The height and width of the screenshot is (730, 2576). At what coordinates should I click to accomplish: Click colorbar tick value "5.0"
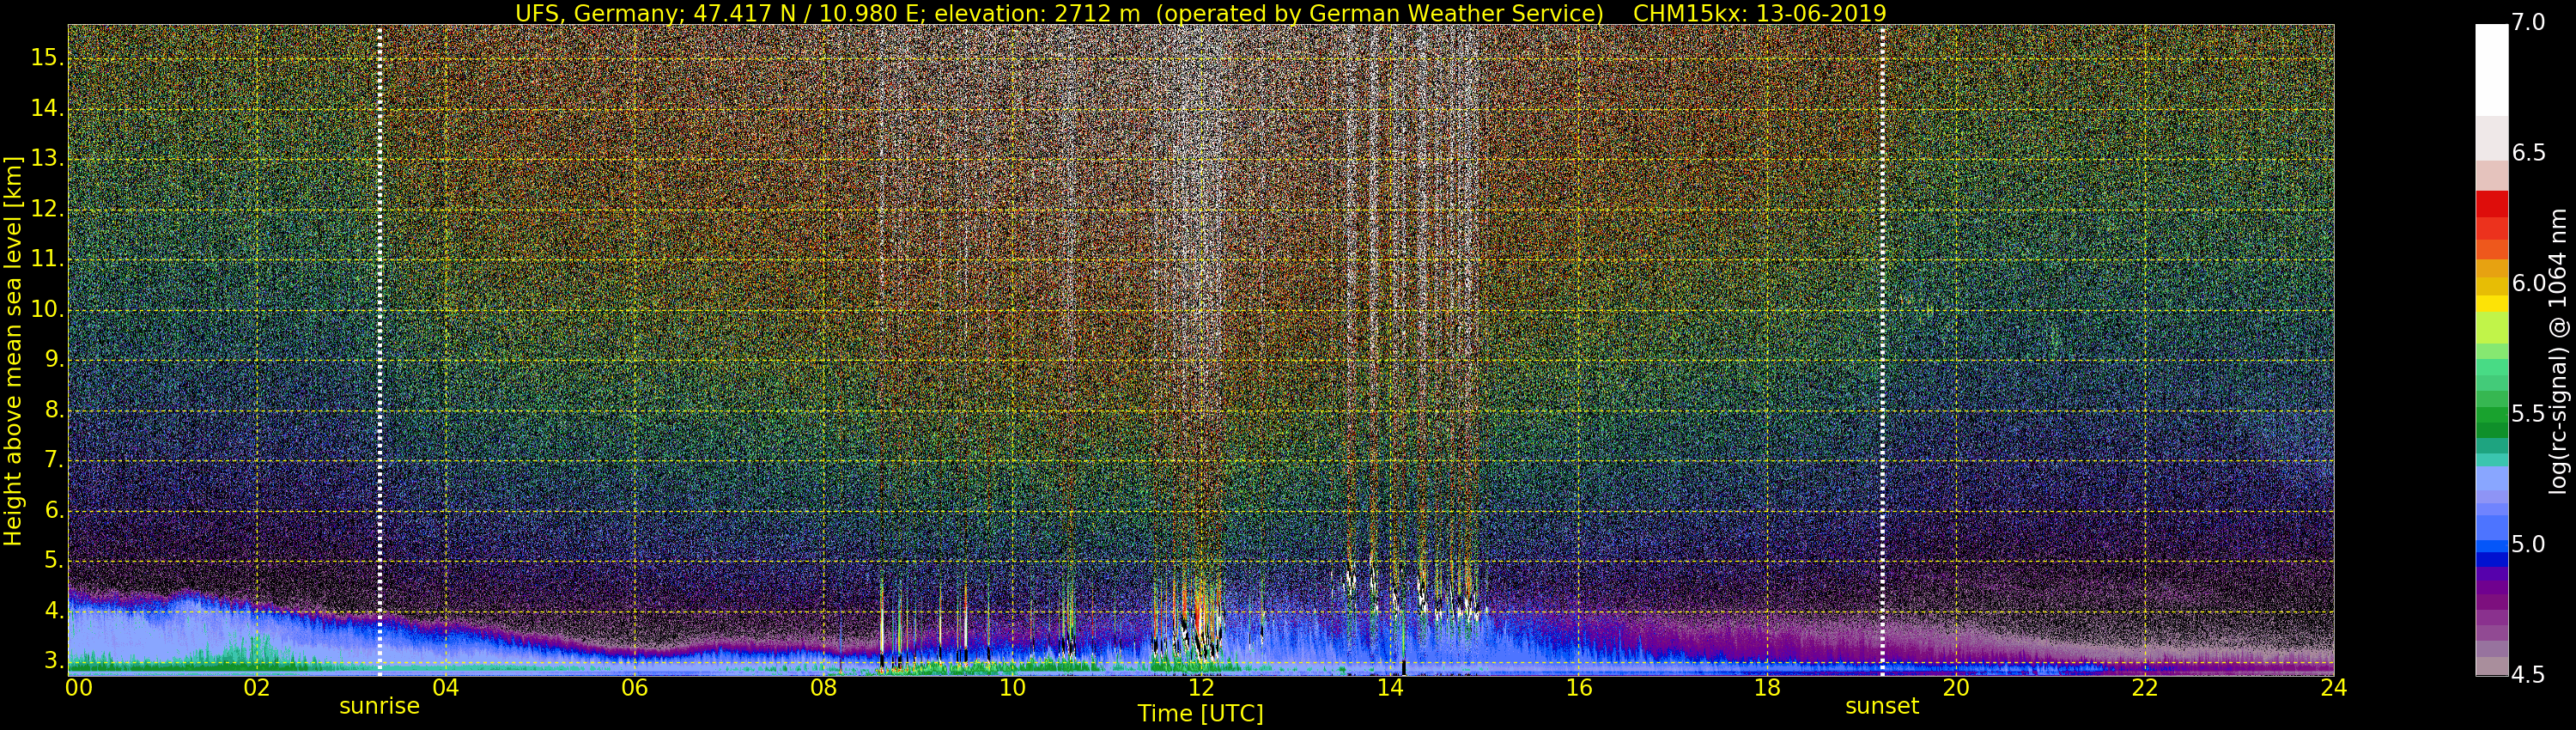2529,544
